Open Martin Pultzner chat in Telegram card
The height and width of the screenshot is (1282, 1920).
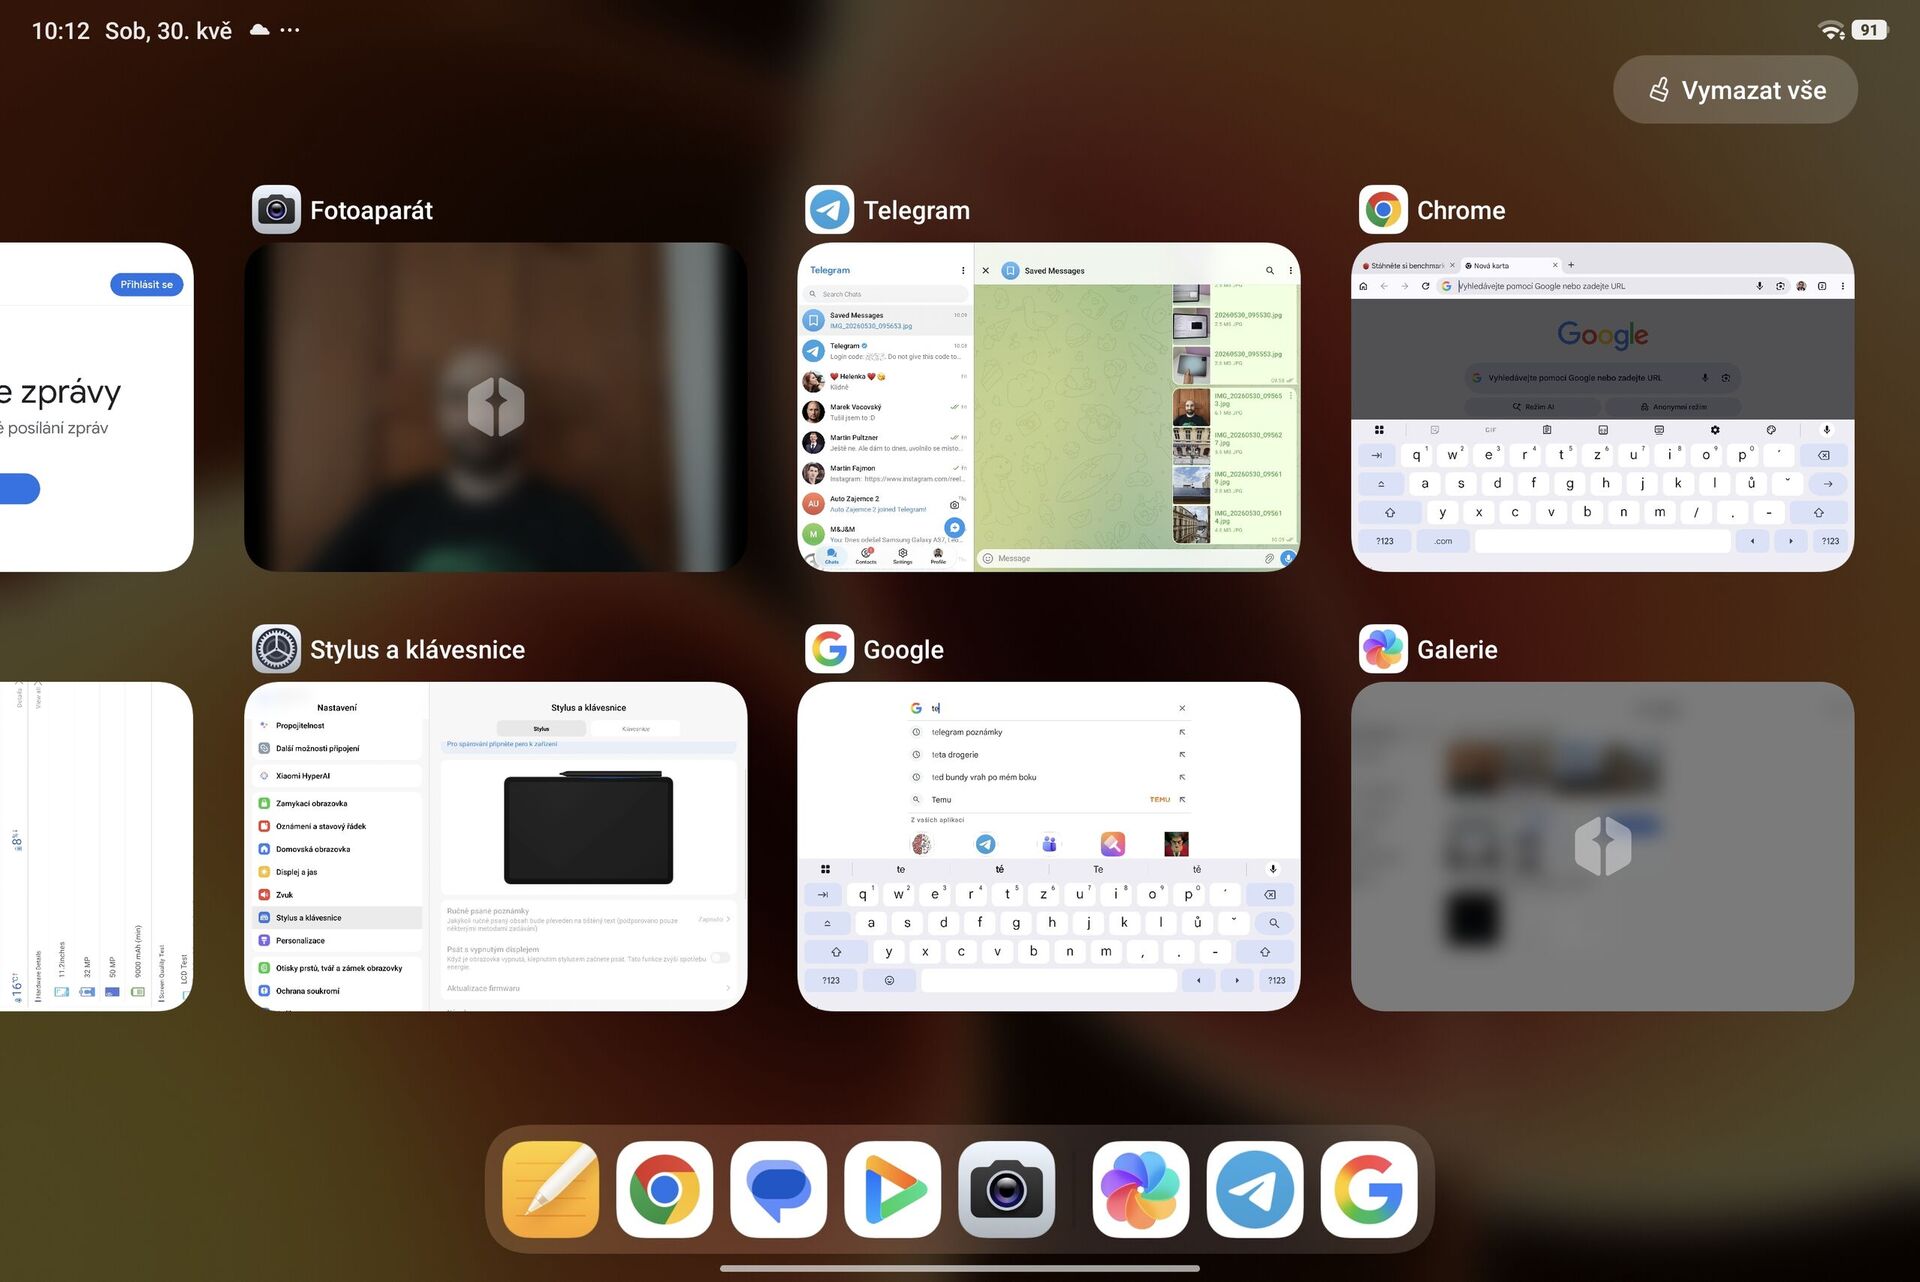pos(886,442)
